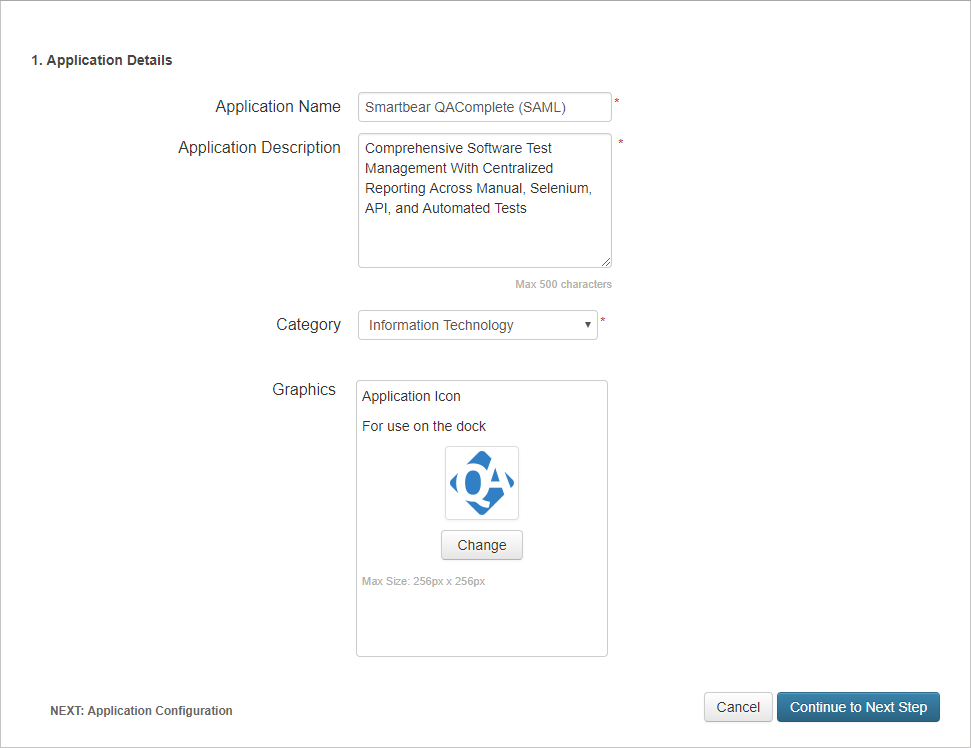This screenshot has width=971, height=748.
Task: Click the "Application Name" label
Action: (278, 106)
